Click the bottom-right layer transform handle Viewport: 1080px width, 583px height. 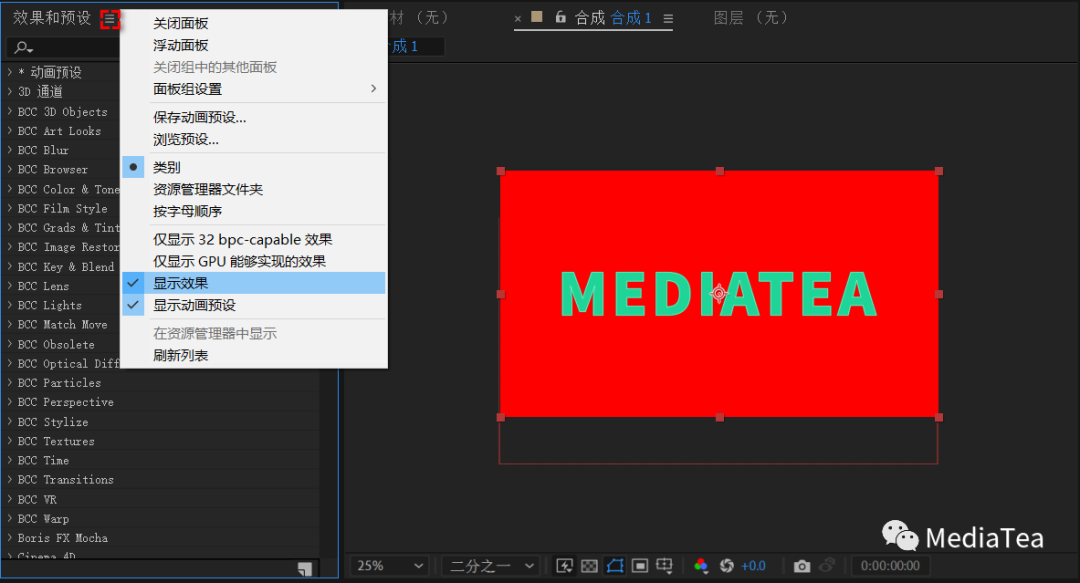coord(939,418)
